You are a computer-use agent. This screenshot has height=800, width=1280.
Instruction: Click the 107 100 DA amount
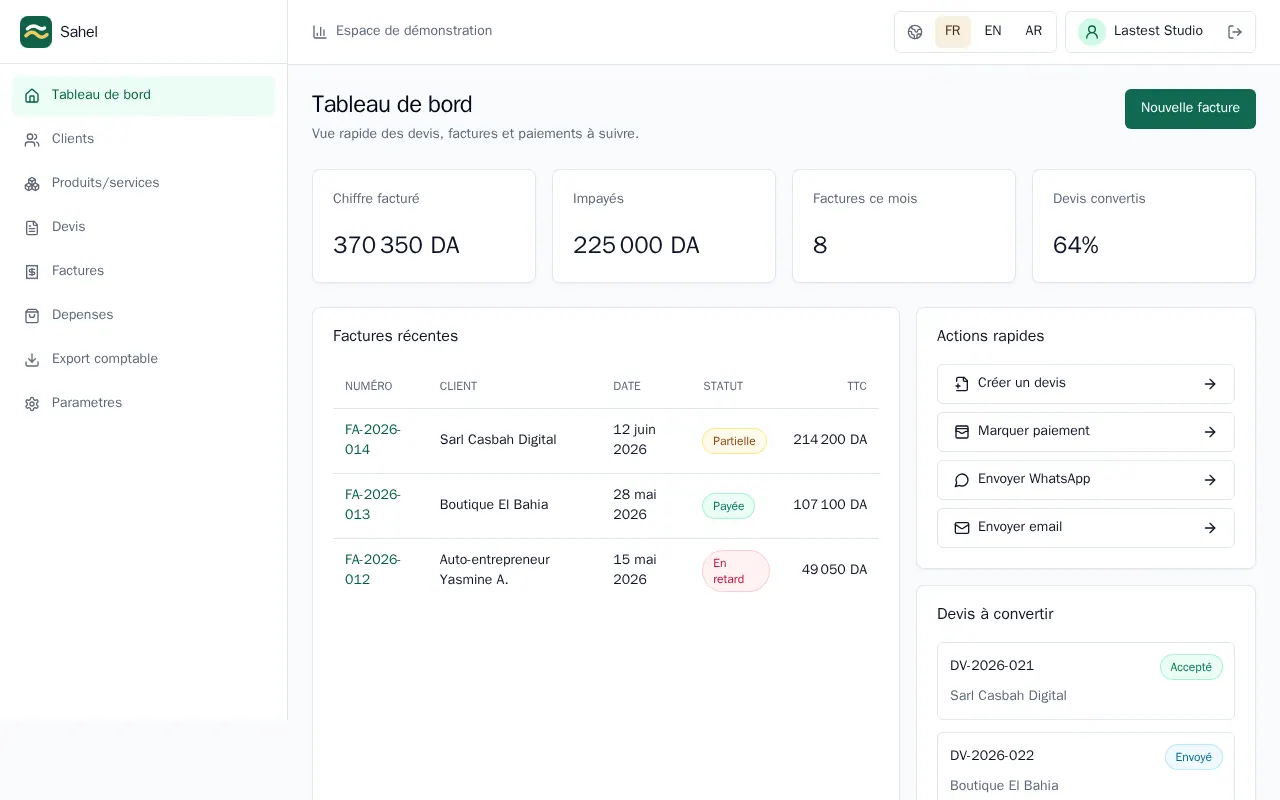pos(830,505)
